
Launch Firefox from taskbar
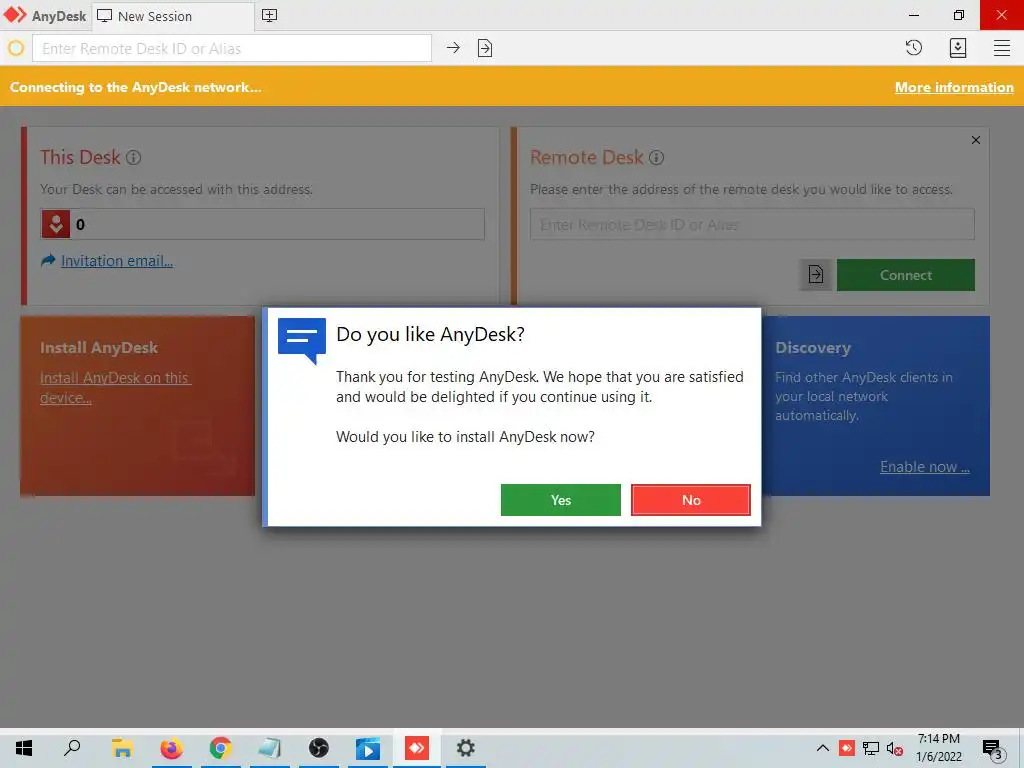(172, 748)
